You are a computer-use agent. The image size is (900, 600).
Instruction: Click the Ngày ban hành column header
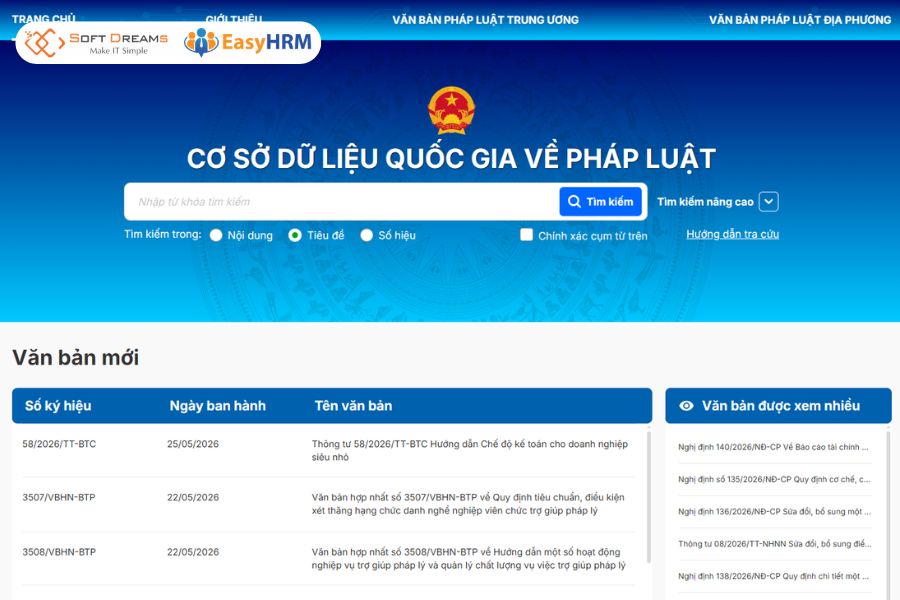(x=218, y=406)
